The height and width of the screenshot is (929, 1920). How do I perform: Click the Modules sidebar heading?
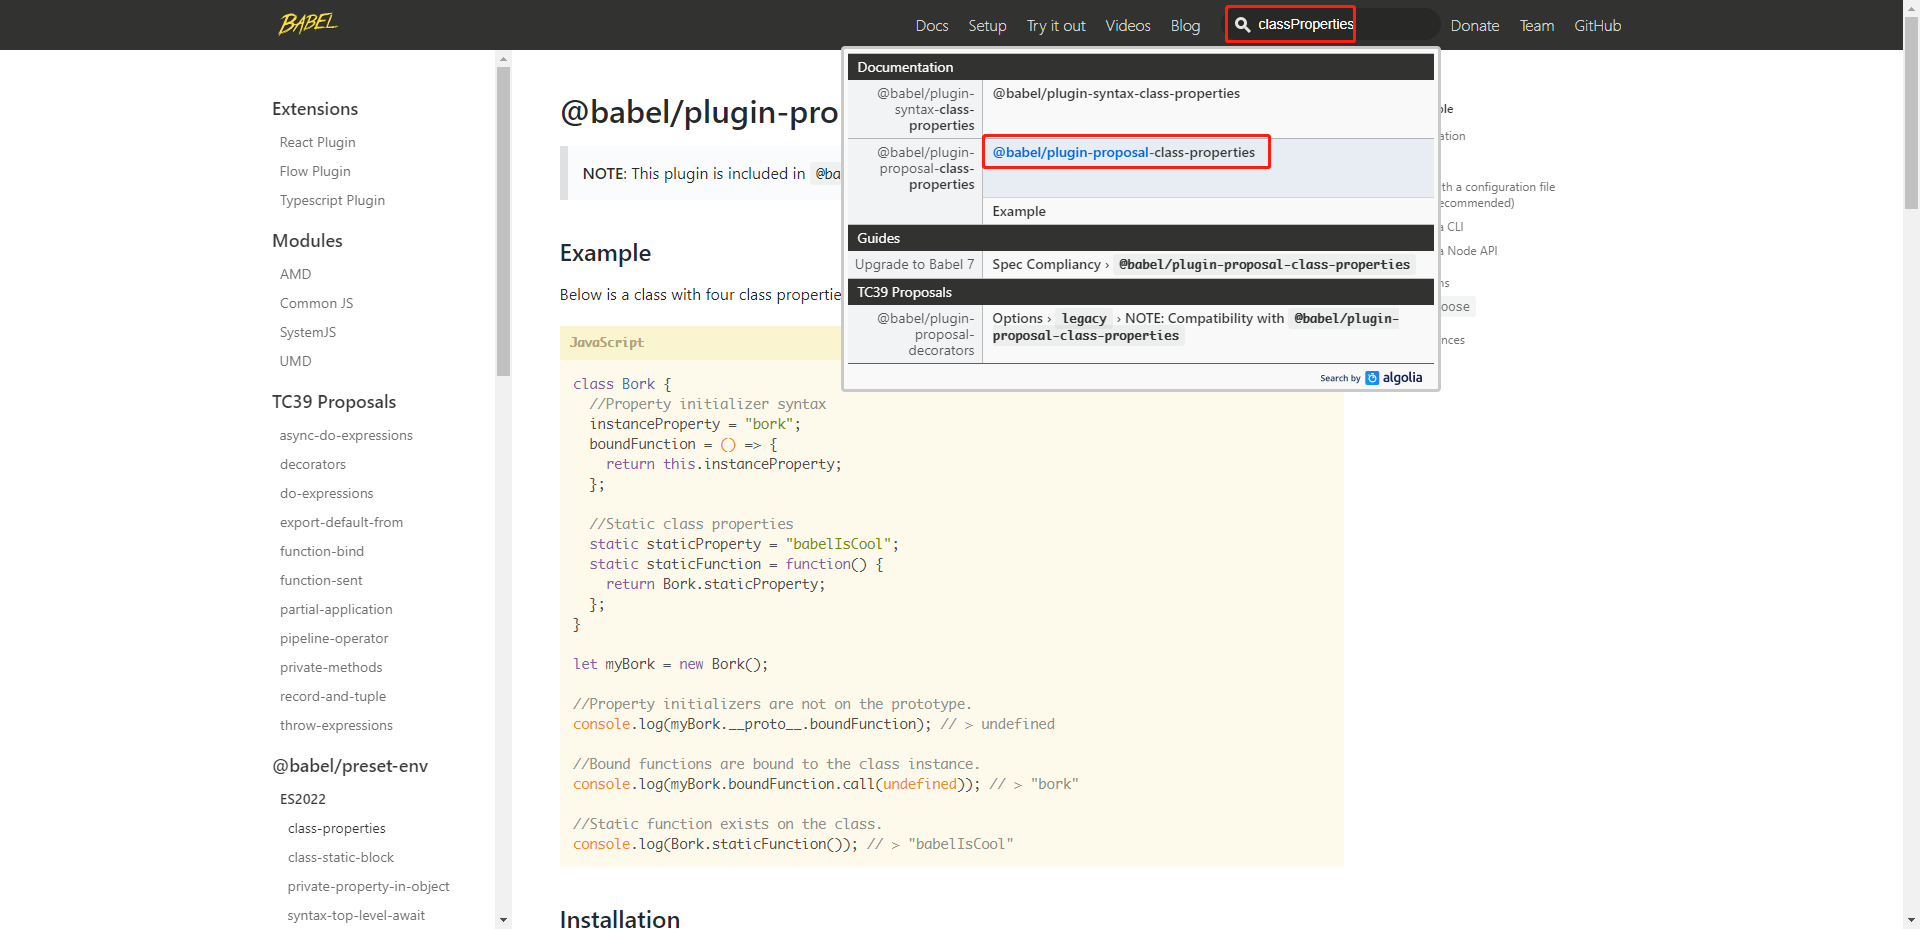click(307, 241)
